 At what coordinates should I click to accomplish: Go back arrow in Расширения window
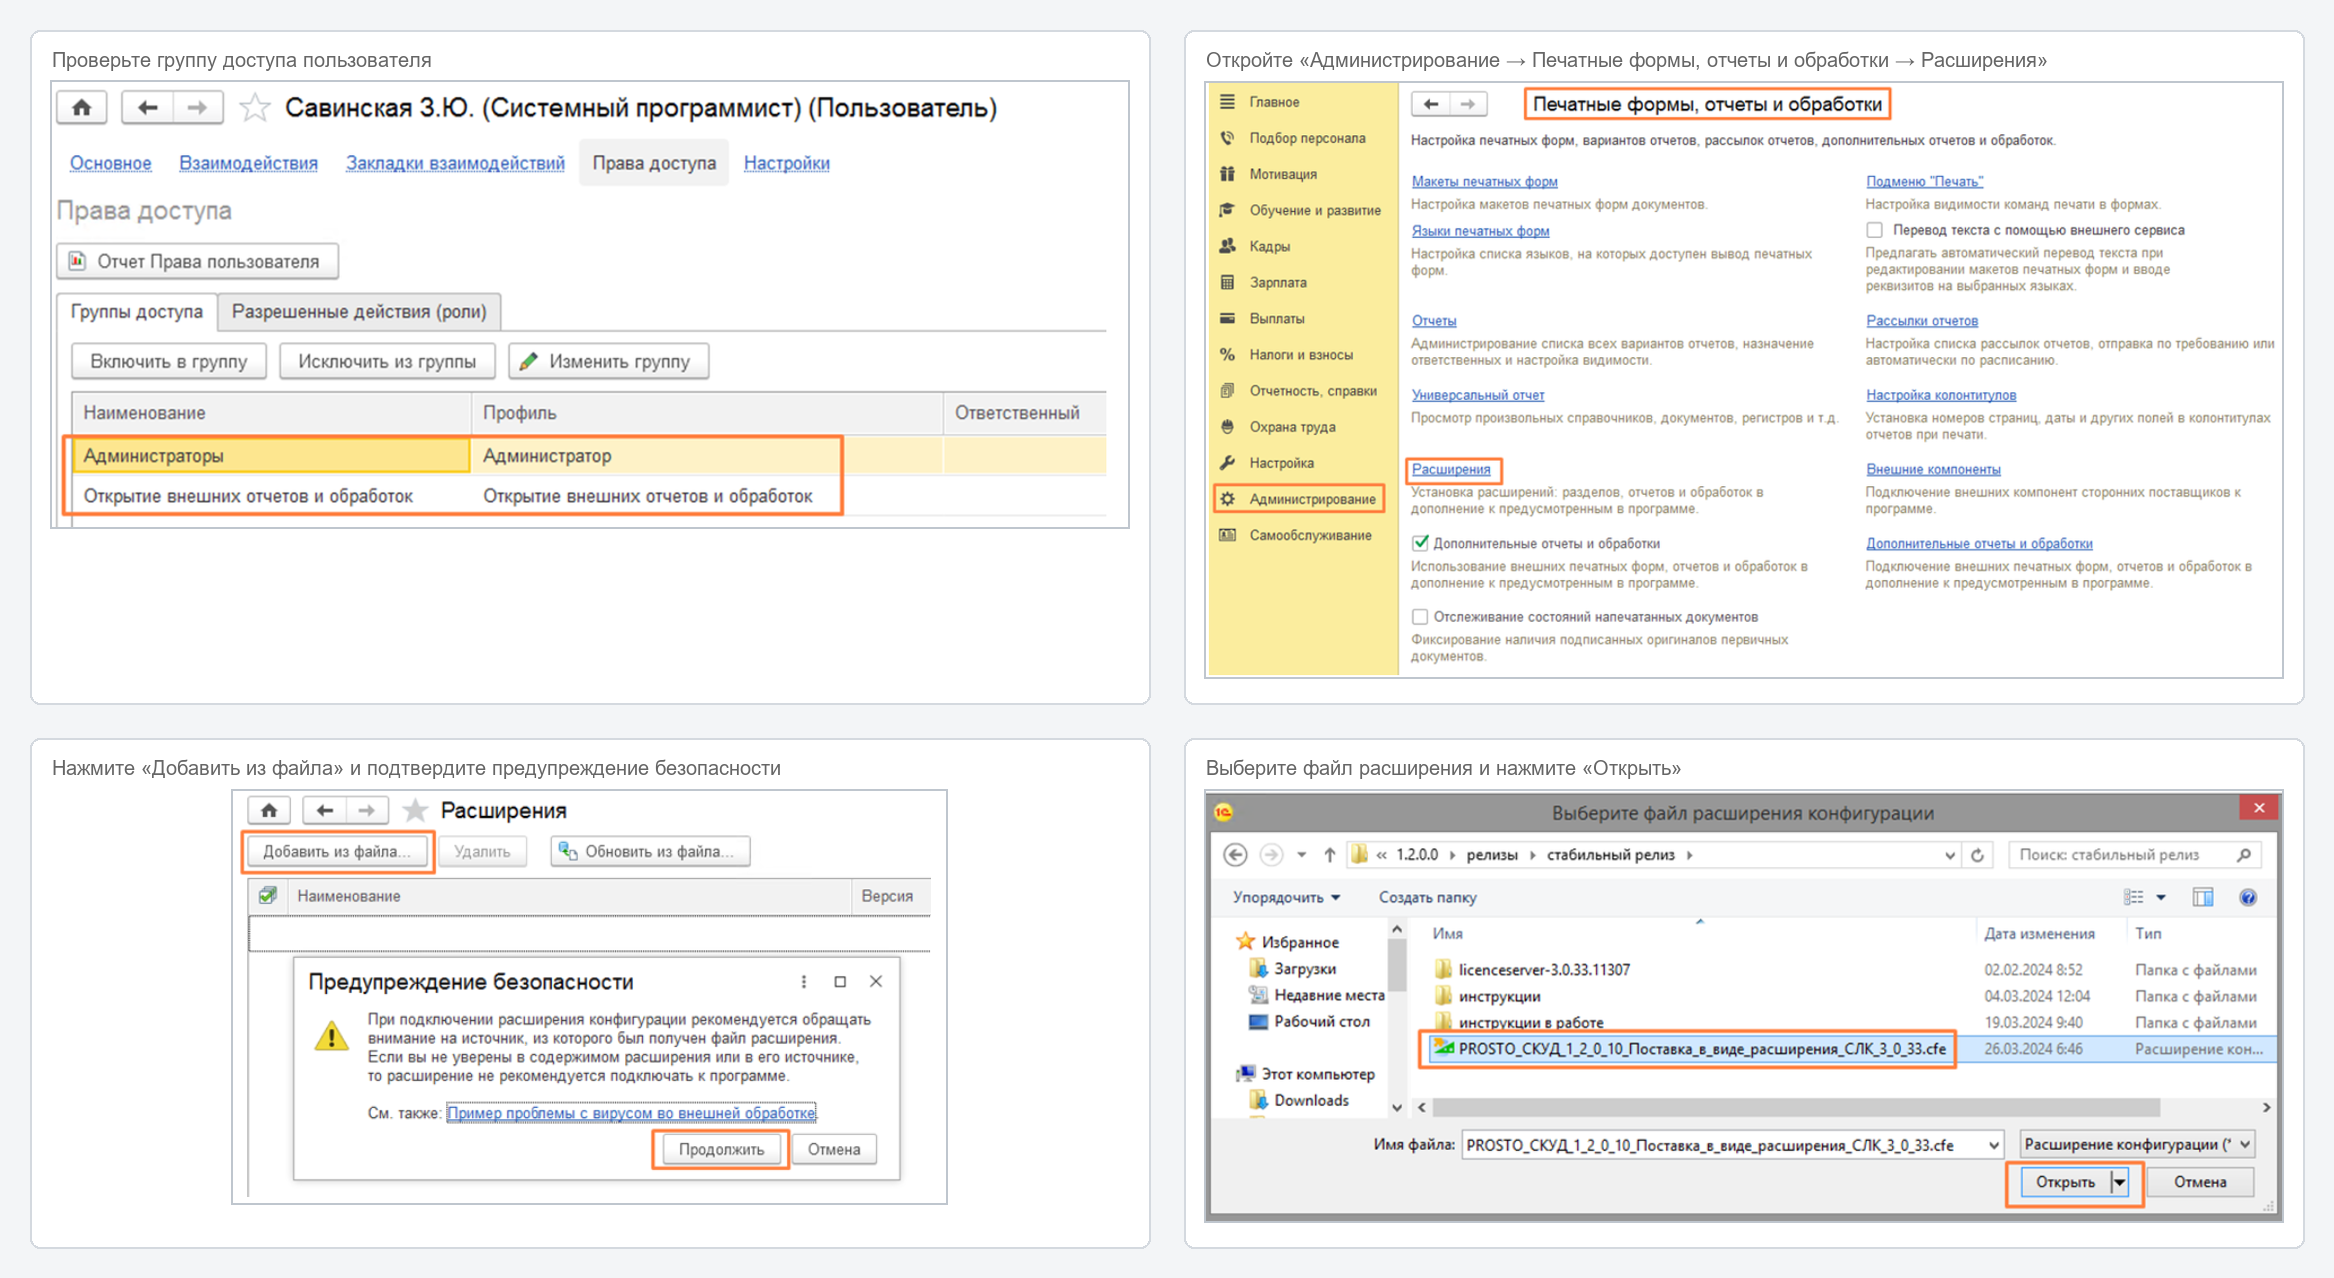coord(323,811)
